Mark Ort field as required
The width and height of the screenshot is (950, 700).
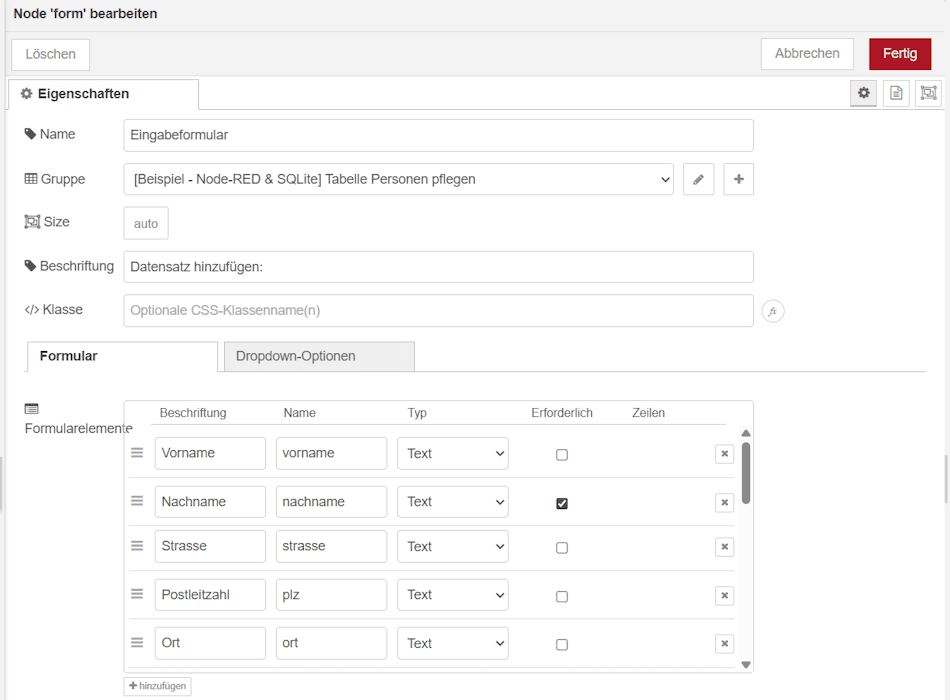[562, 645]
